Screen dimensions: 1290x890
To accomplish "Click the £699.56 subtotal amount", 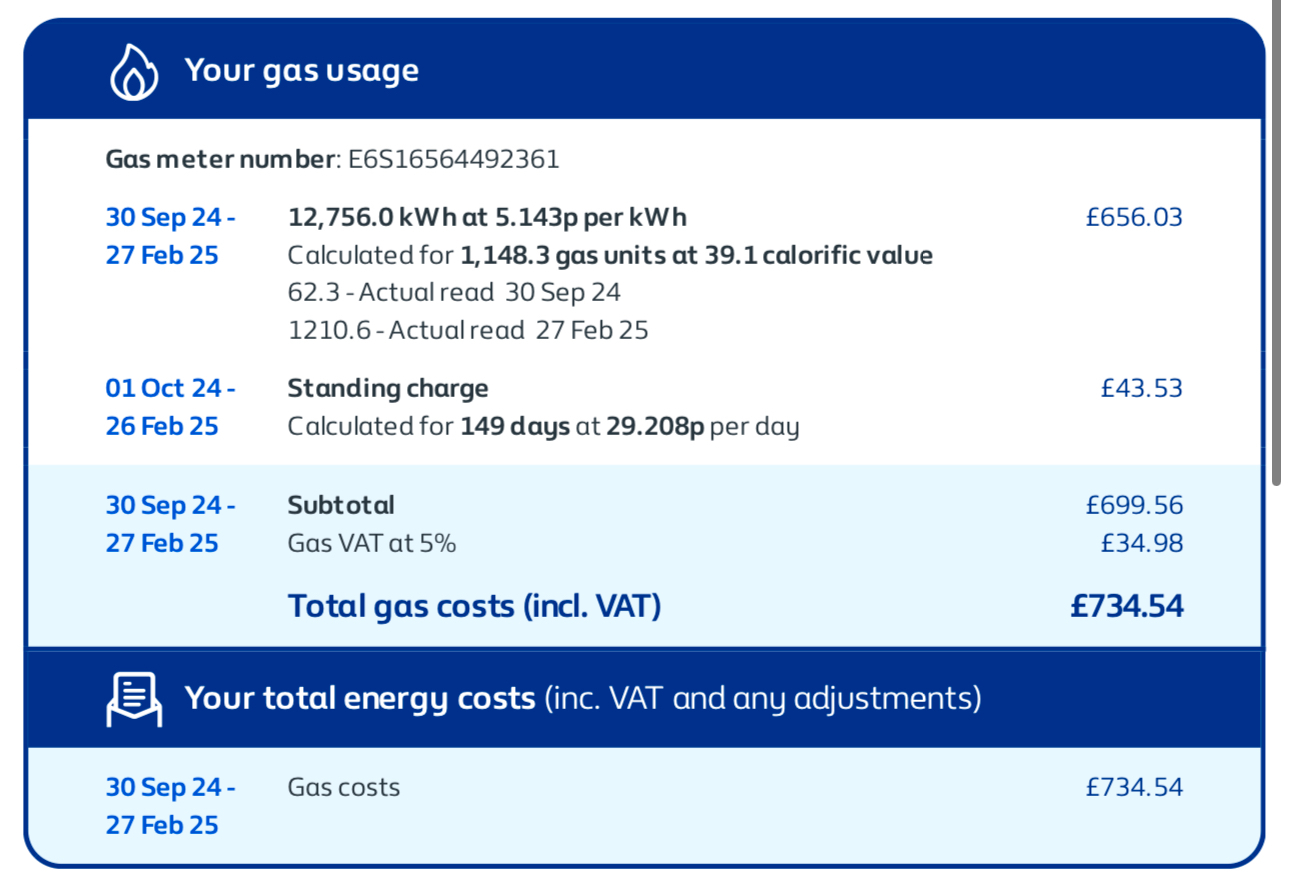I will [1134, 505].
